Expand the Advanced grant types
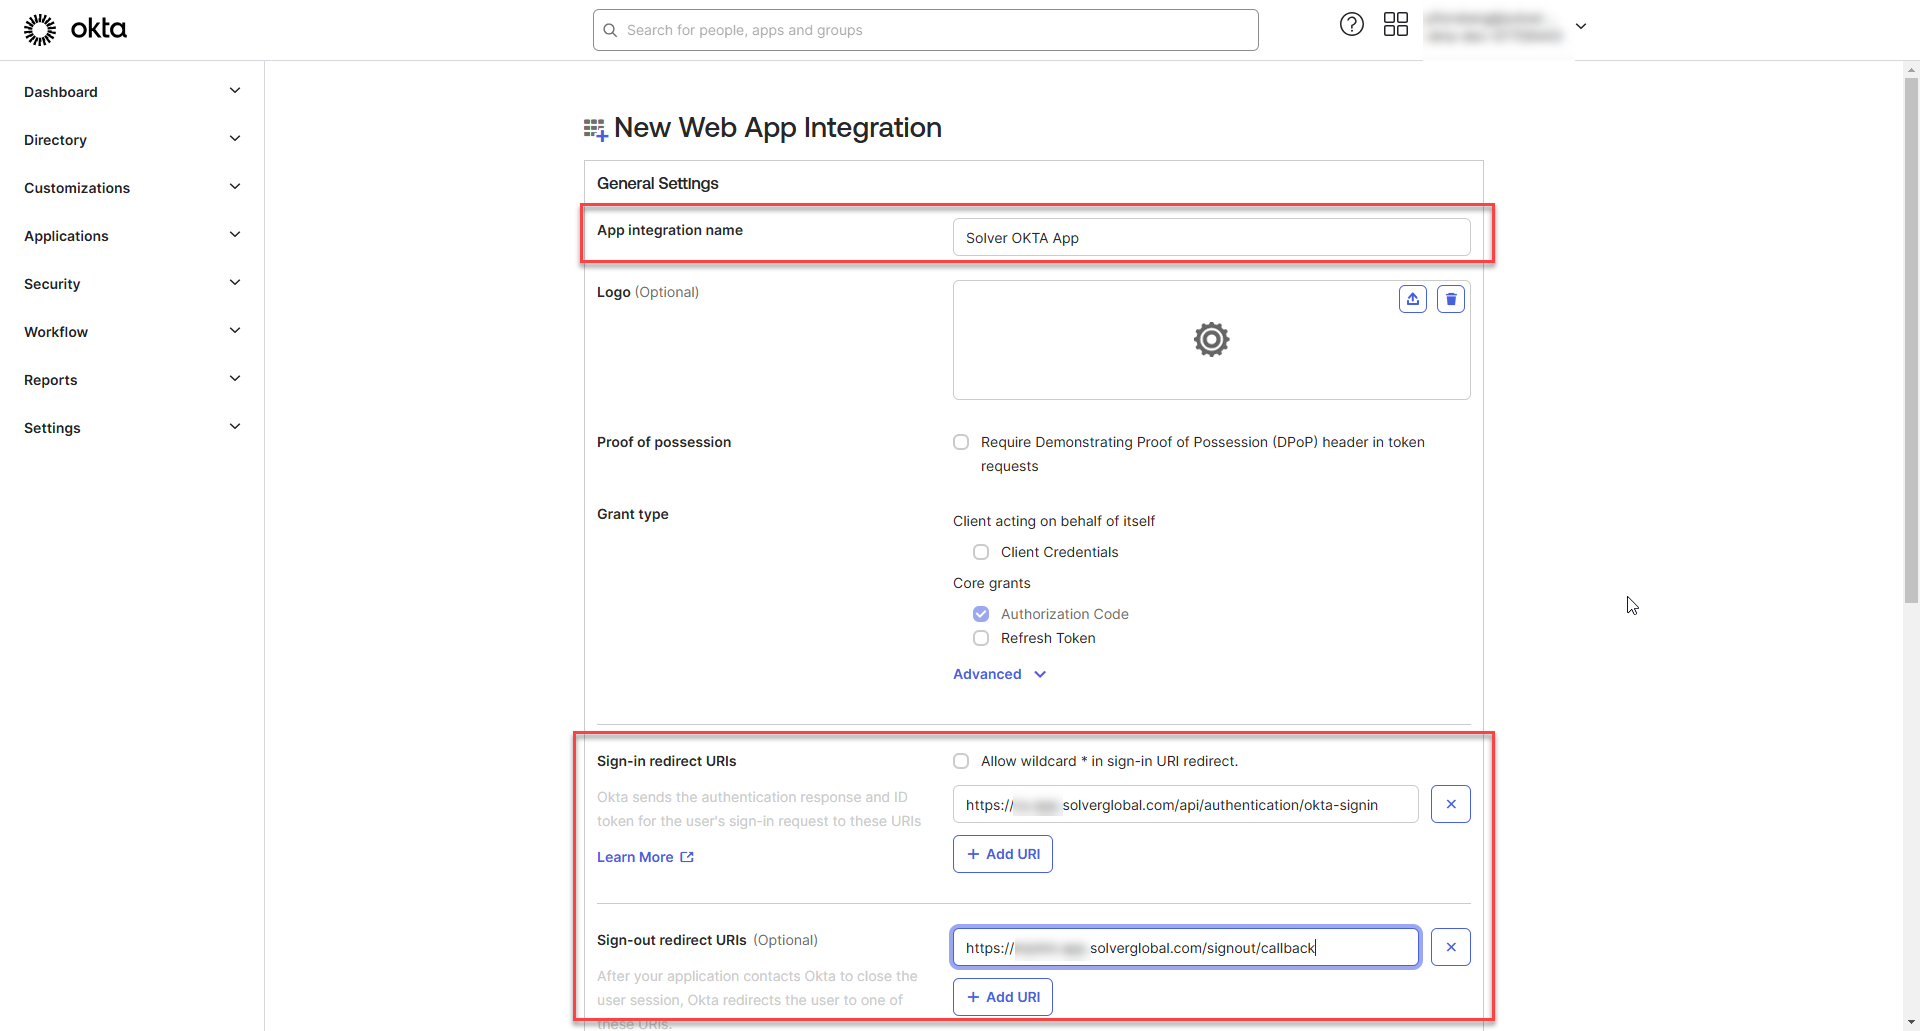 999,674
